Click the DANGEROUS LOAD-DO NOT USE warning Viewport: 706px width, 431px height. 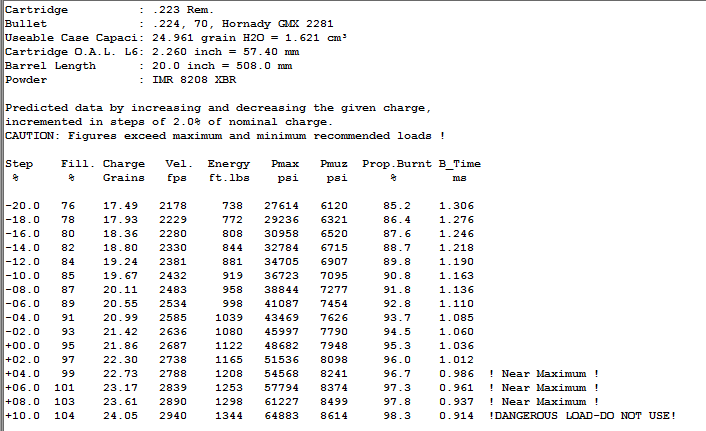pos(583,415)
